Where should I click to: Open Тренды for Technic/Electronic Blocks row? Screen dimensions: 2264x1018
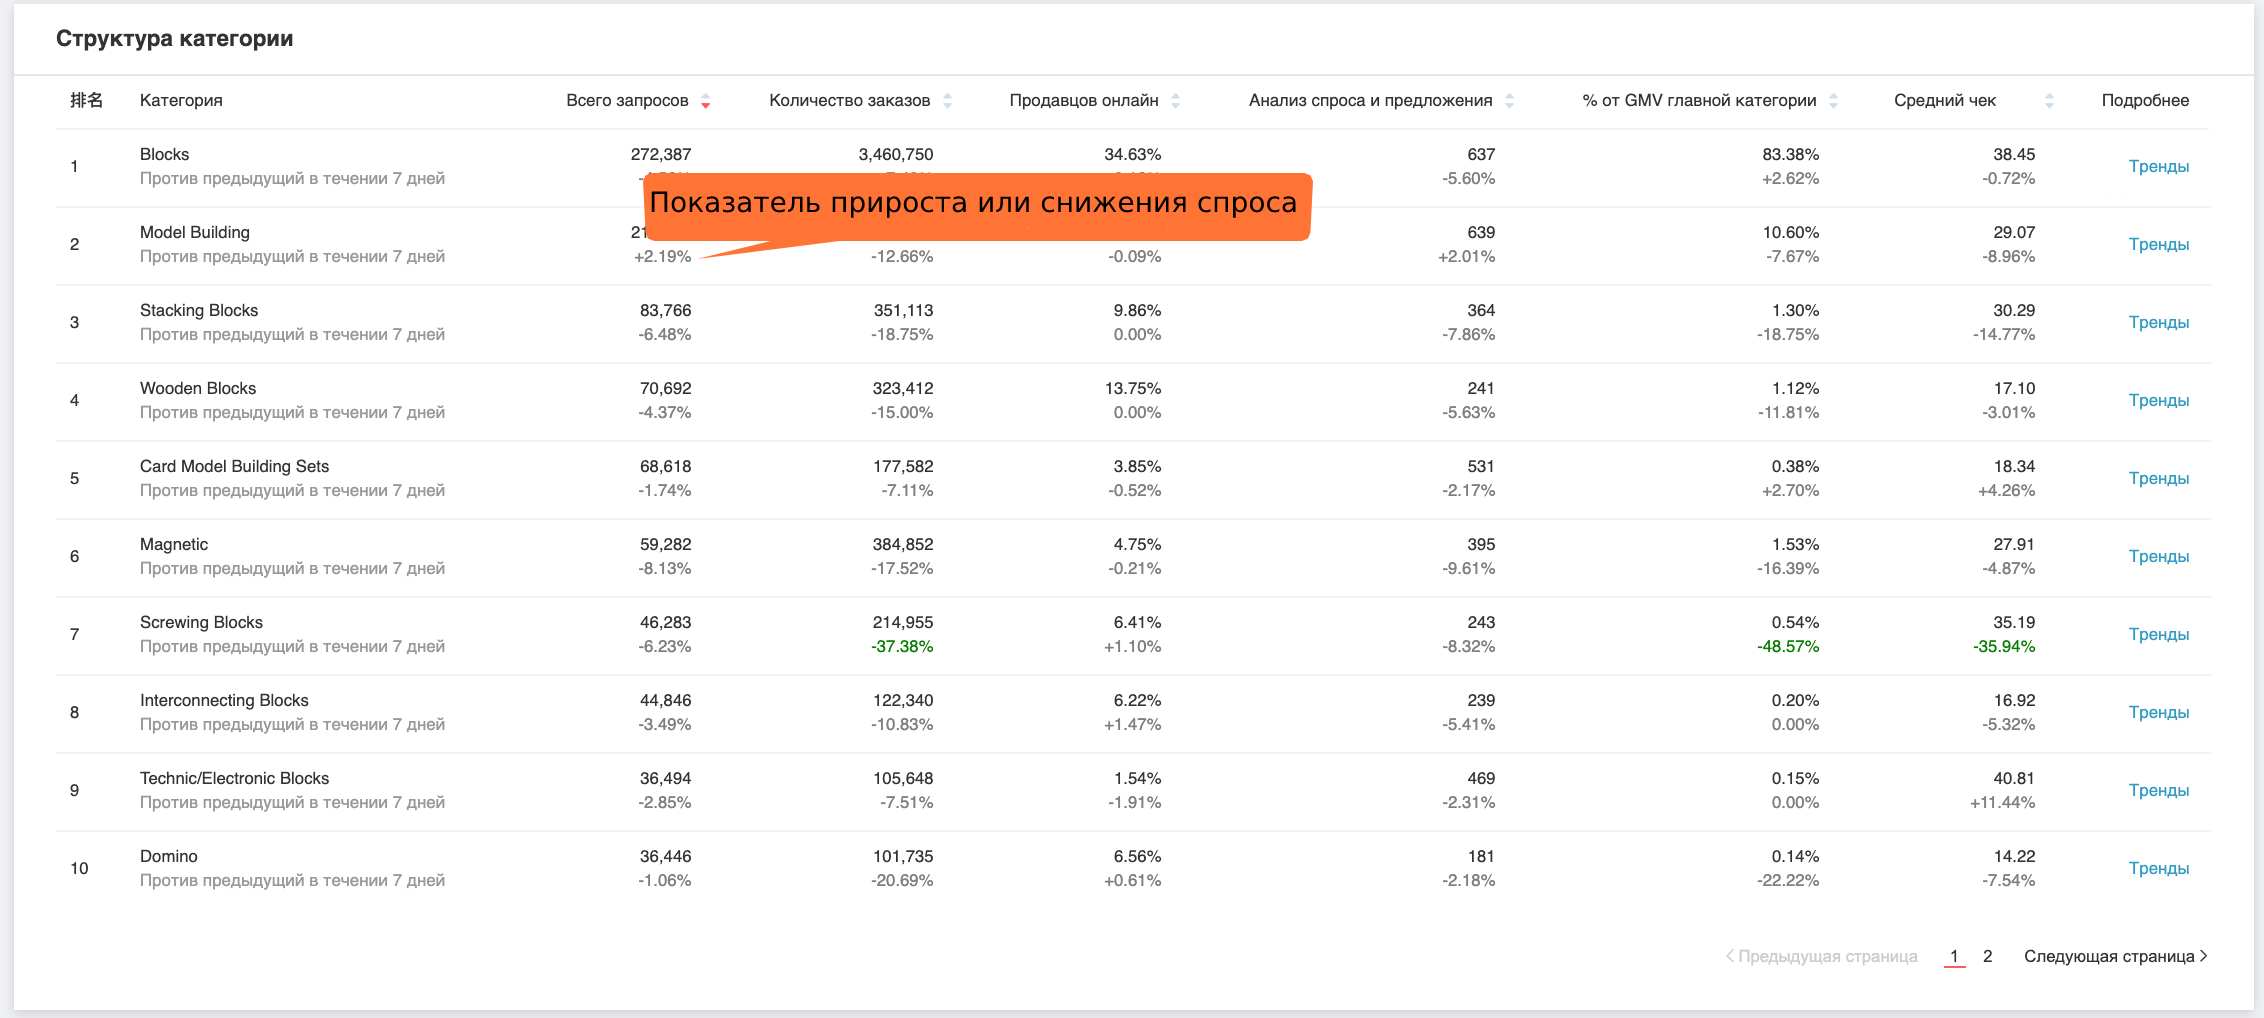(x=2158, y=790)
